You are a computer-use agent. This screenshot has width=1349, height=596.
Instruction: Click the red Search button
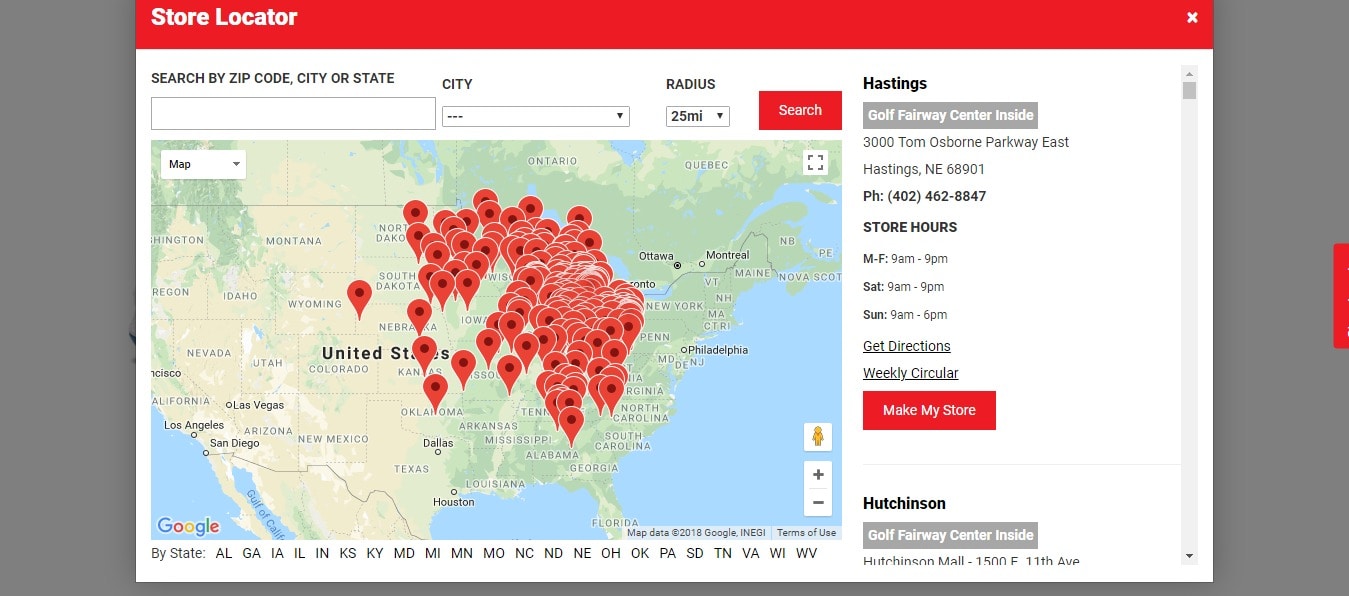800,110
